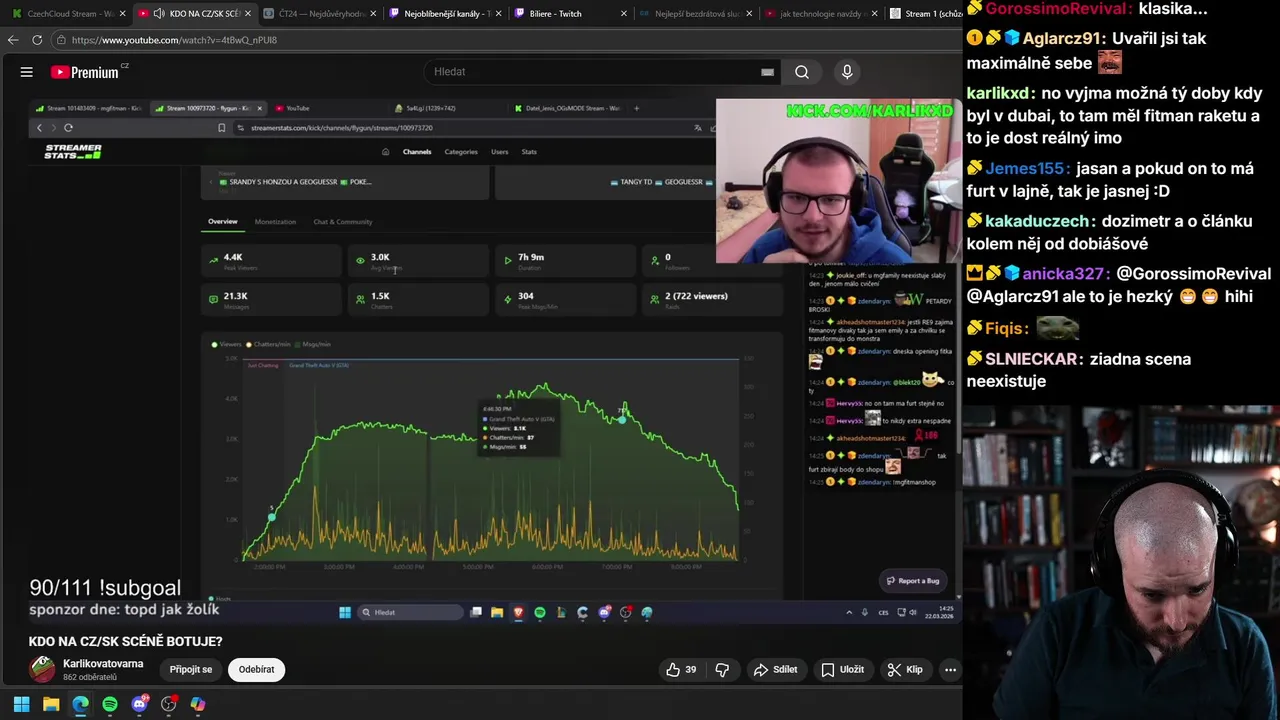
Task: Open Windows Start button on bottom taskbar
Action: (21, 704)
